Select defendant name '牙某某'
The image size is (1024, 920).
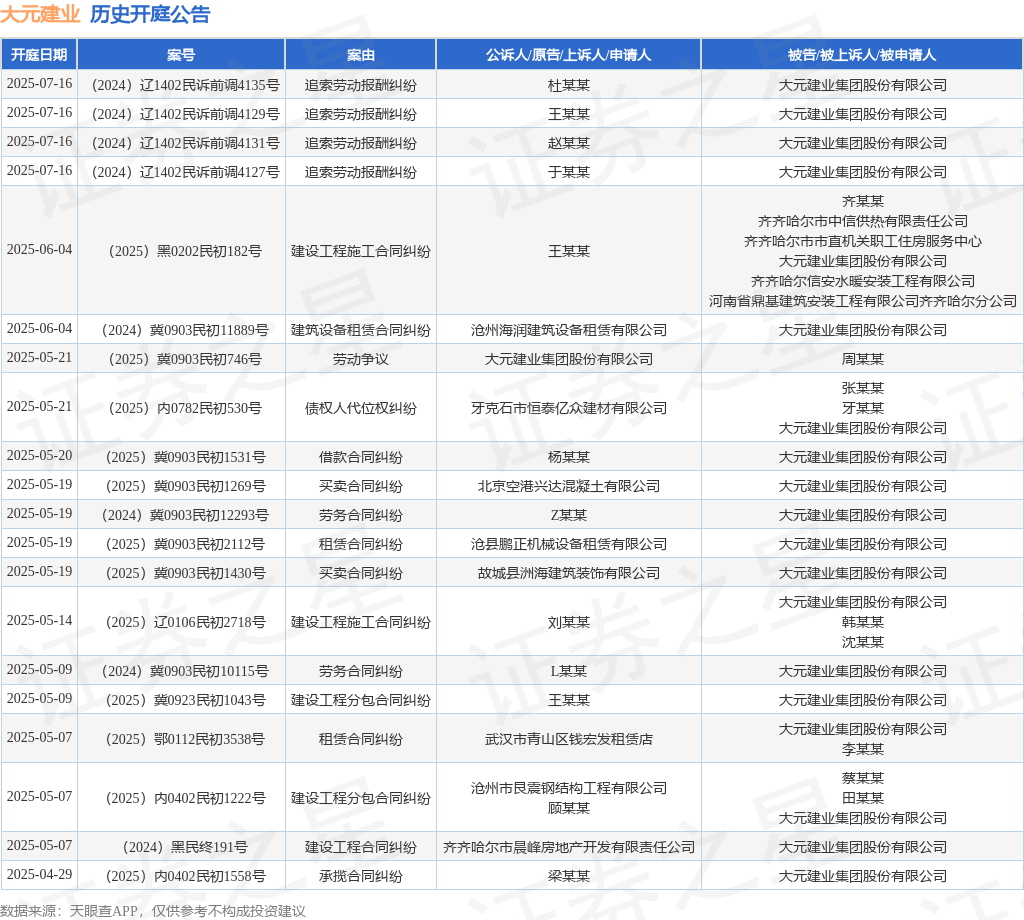pyautogui.click(x=863, y=408)
